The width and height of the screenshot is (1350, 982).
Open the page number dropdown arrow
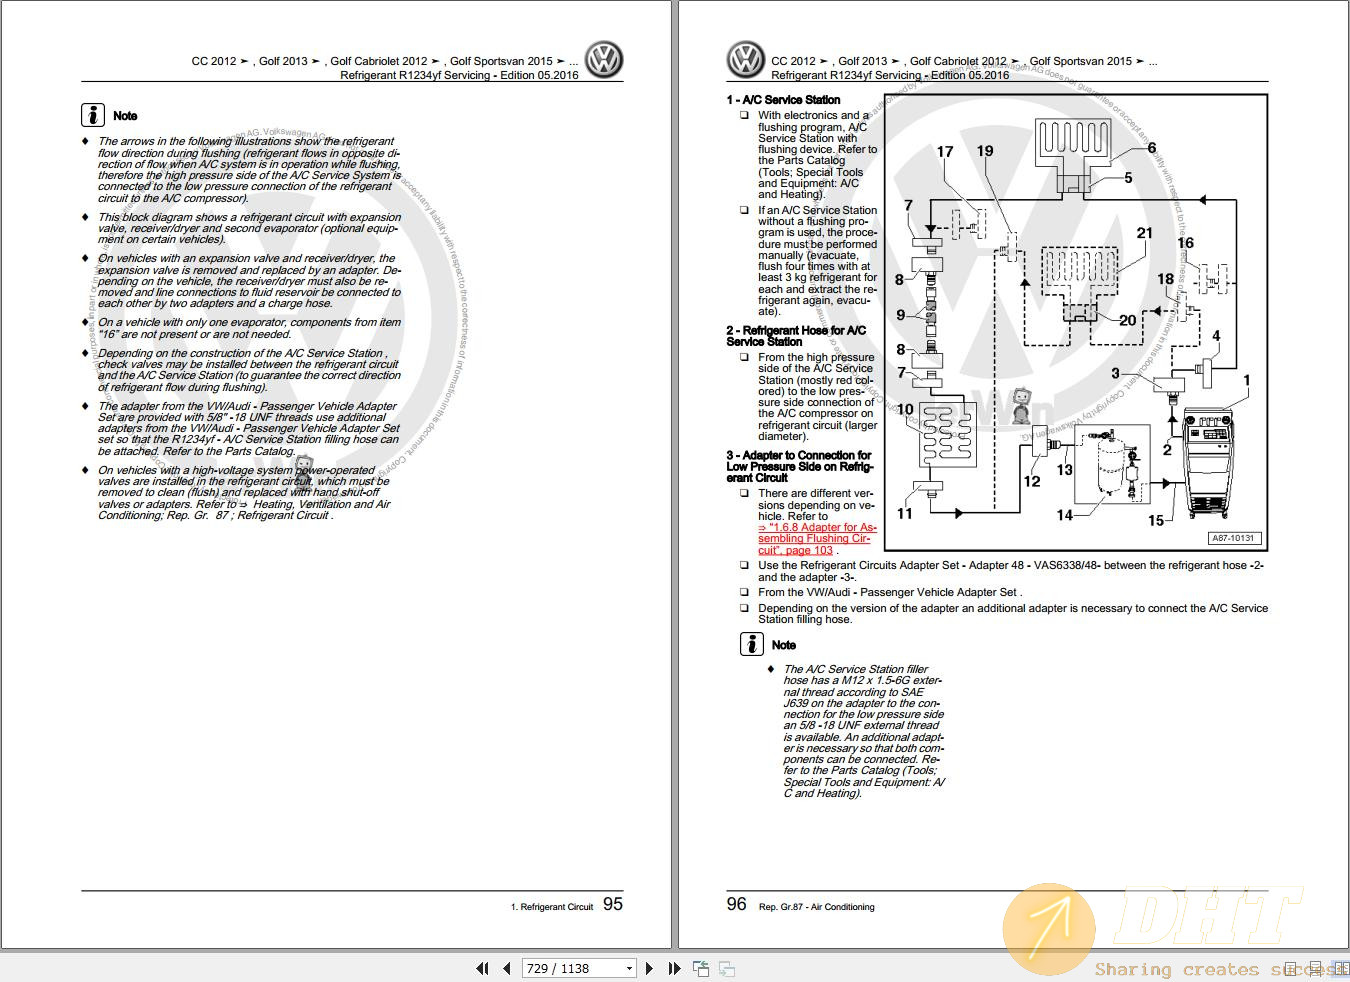point(629,968)
